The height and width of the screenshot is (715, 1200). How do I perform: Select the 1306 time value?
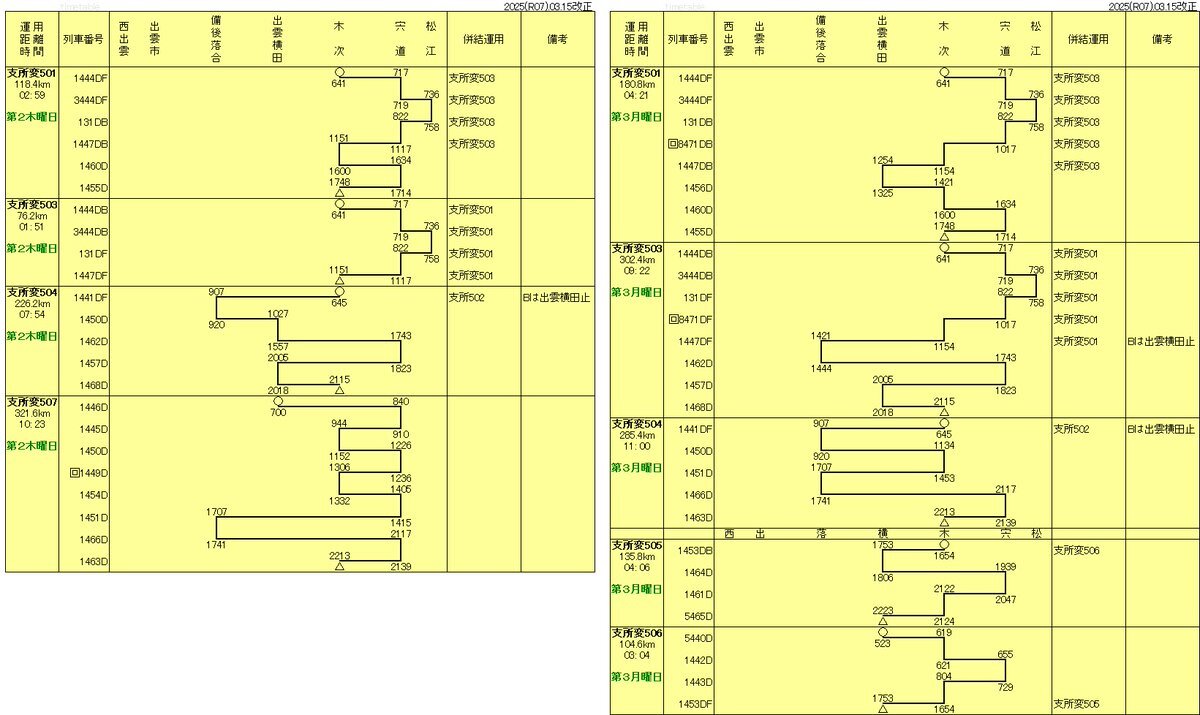(339, 467)
